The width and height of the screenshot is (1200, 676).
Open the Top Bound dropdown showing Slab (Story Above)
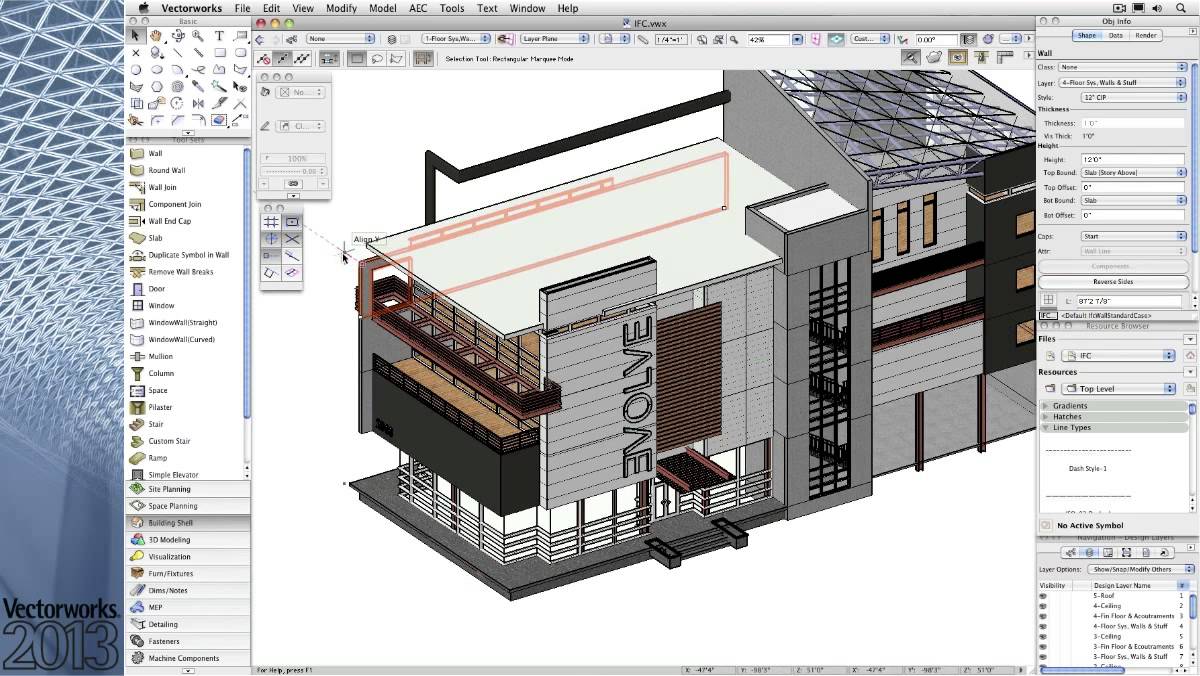click(x=1133, y=173)
